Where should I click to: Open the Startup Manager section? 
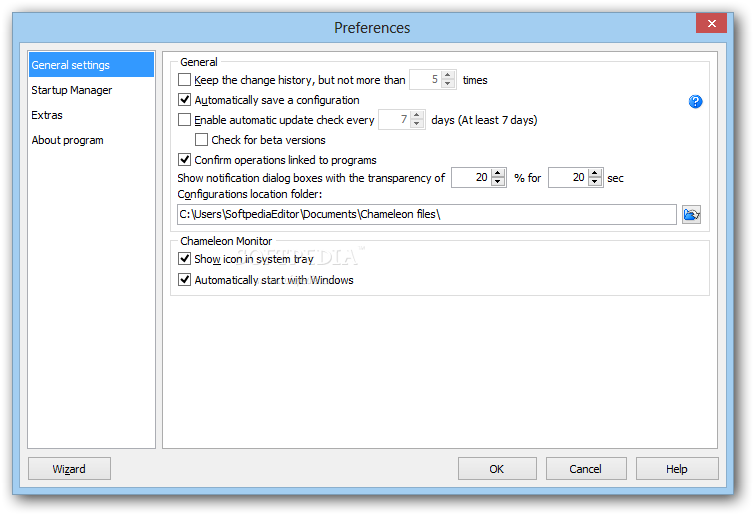[x=71, y=90]
